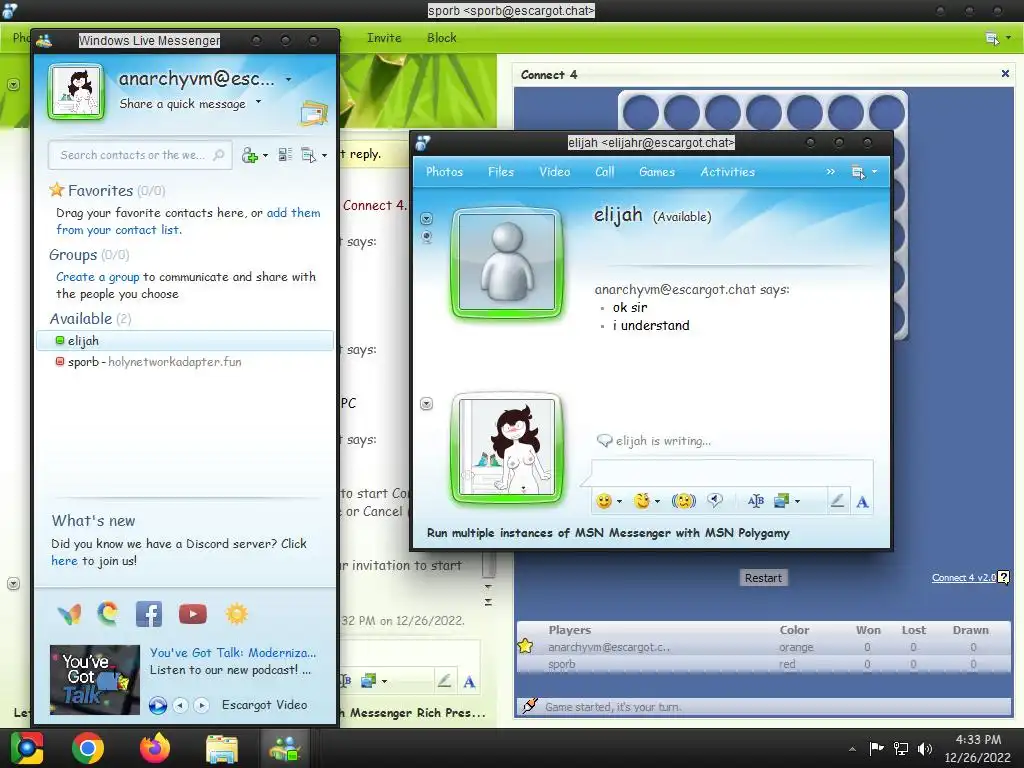Image resolution: width=1024 pixels, height=768 pixels.
Task: Click the anarchyvm display picture in Messenger
Action: pyautogui.click(x=76, y=91)
